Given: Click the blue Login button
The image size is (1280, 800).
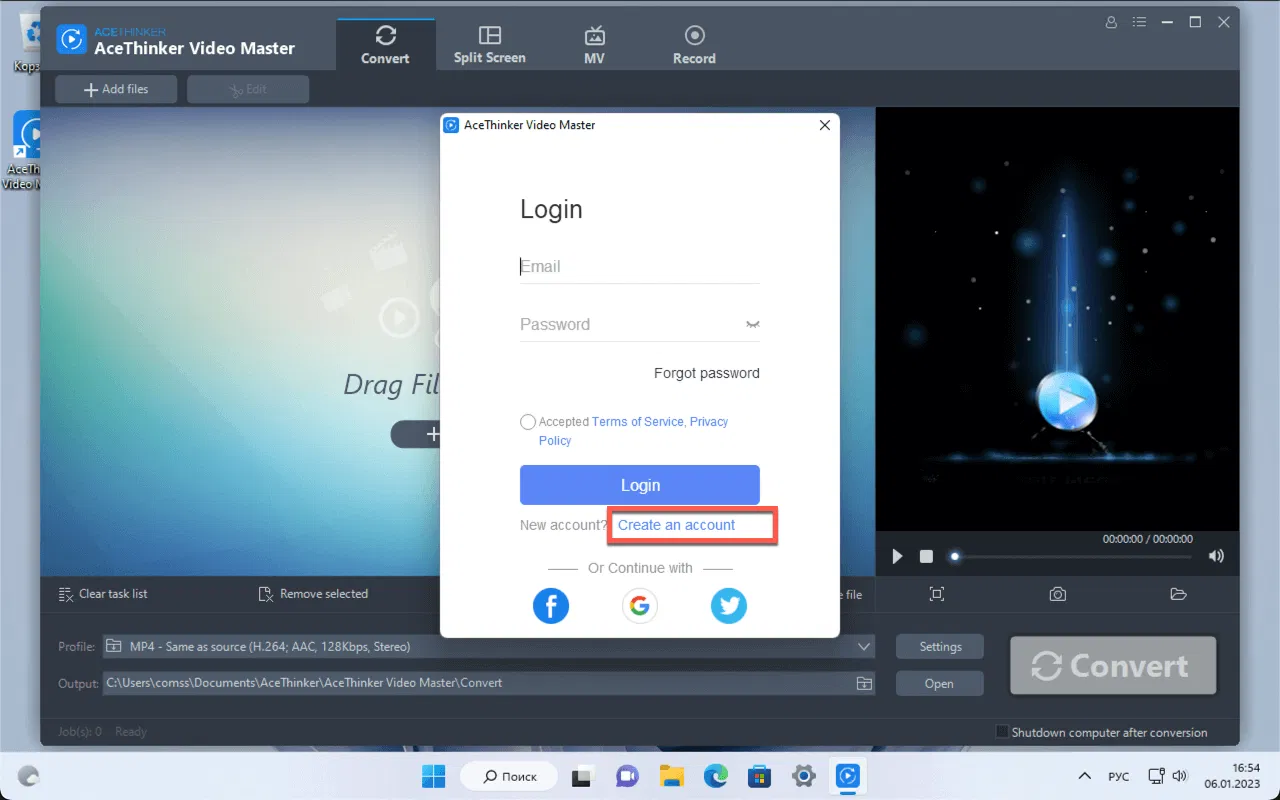Looking at the screenshot, I should pos(640,485).
